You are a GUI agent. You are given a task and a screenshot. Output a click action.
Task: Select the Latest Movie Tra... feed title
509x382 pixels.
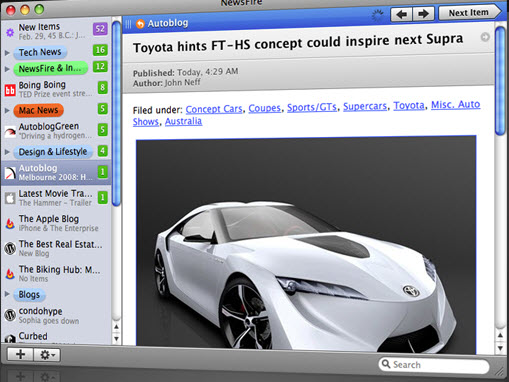click(x=55, y=193)
